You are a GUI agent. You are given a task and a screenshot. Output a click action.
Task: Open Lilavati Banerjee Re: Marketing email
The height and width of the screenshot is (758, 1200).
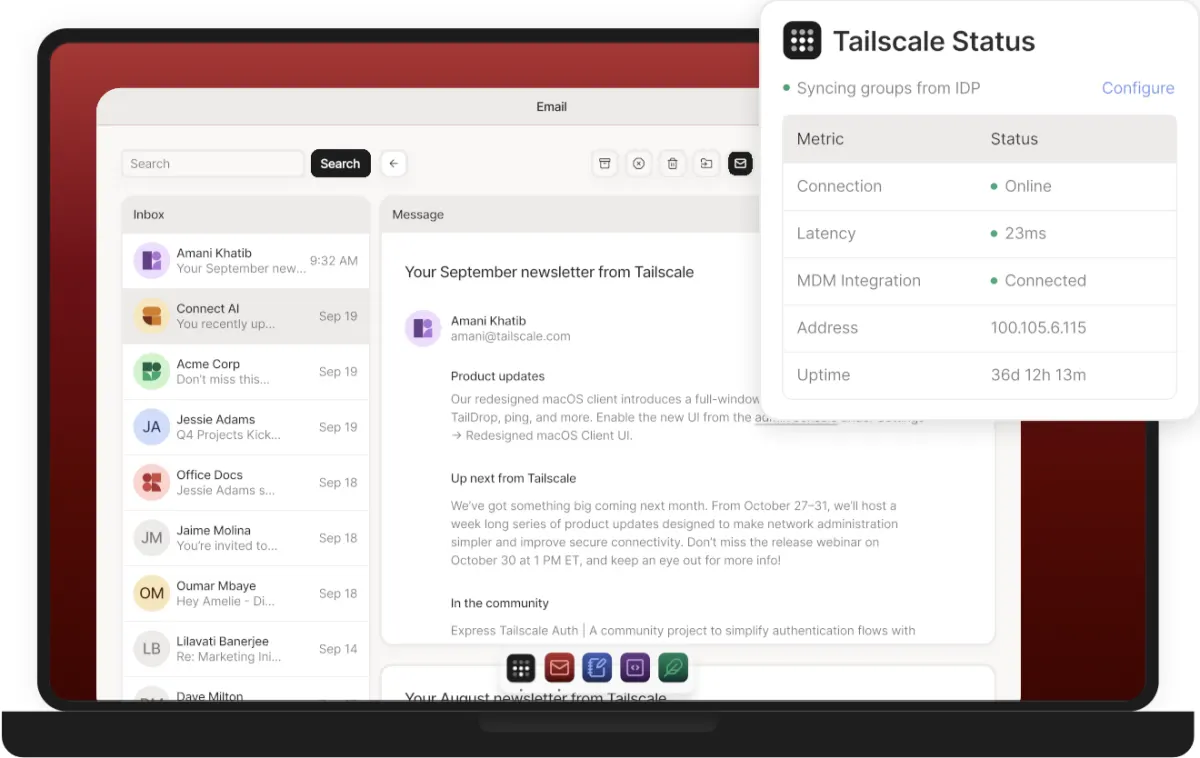246,649
